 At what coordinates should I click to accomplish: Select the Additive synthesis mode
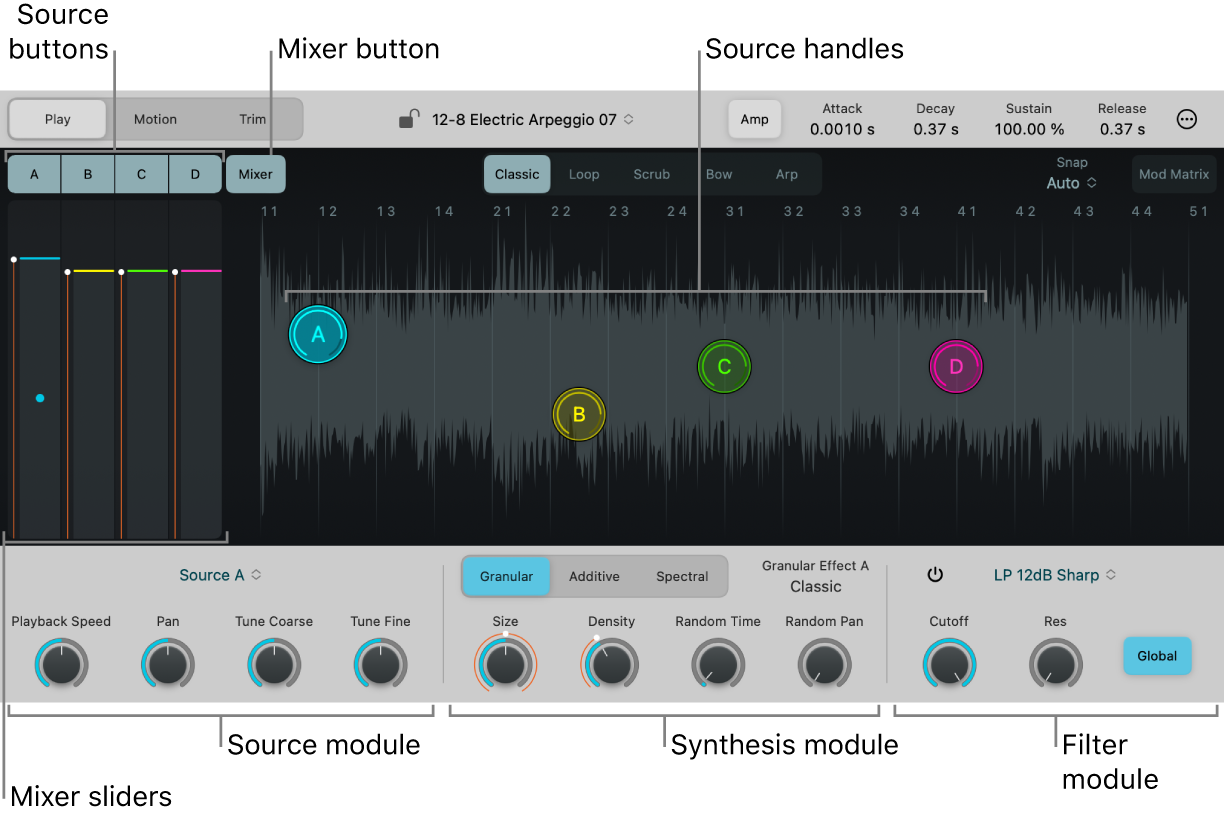point(594,576)
